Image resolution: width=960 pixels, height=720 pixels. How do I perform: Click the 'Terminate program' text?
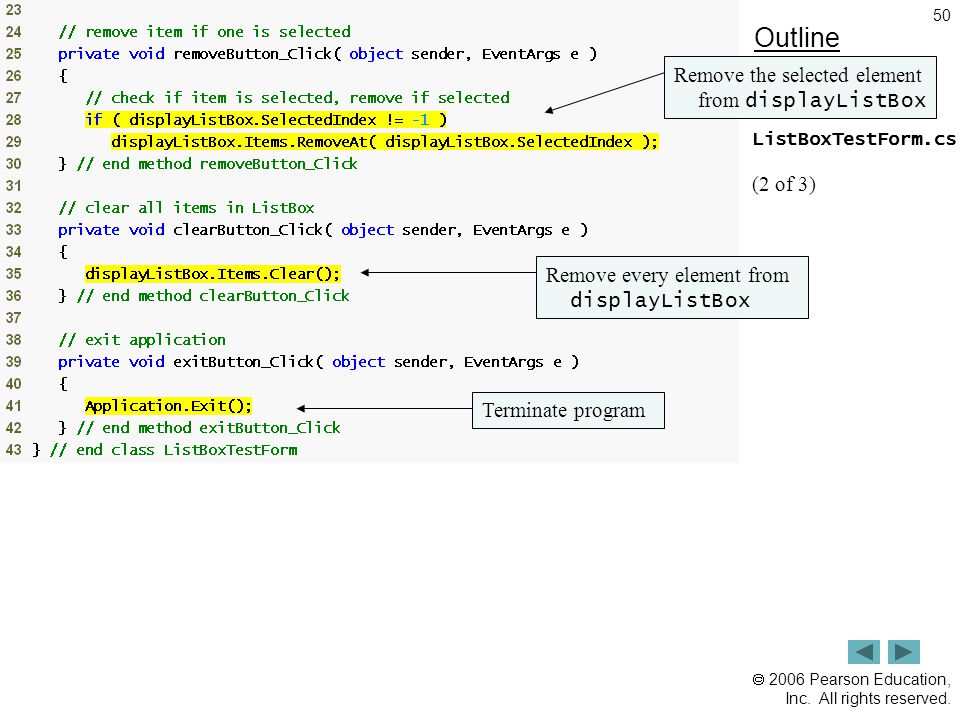(563, 410)
